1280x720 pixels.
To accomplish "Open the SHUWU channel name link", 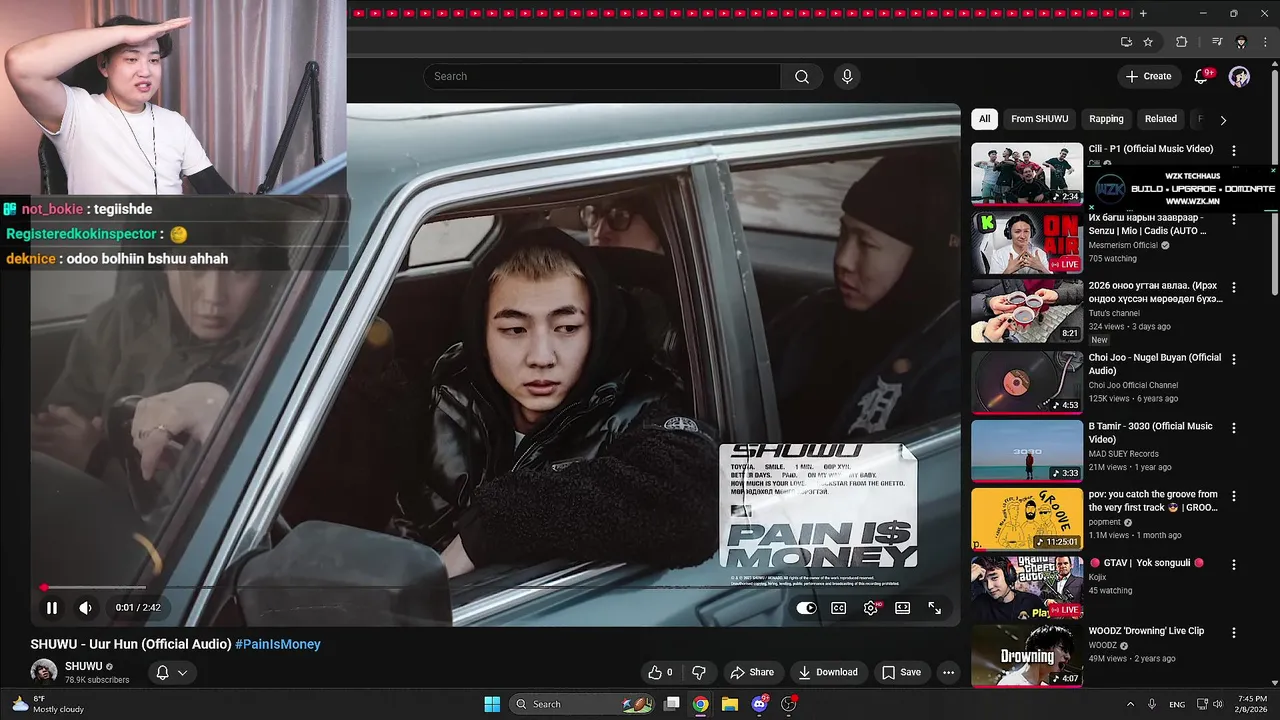I will pos(84,666).
